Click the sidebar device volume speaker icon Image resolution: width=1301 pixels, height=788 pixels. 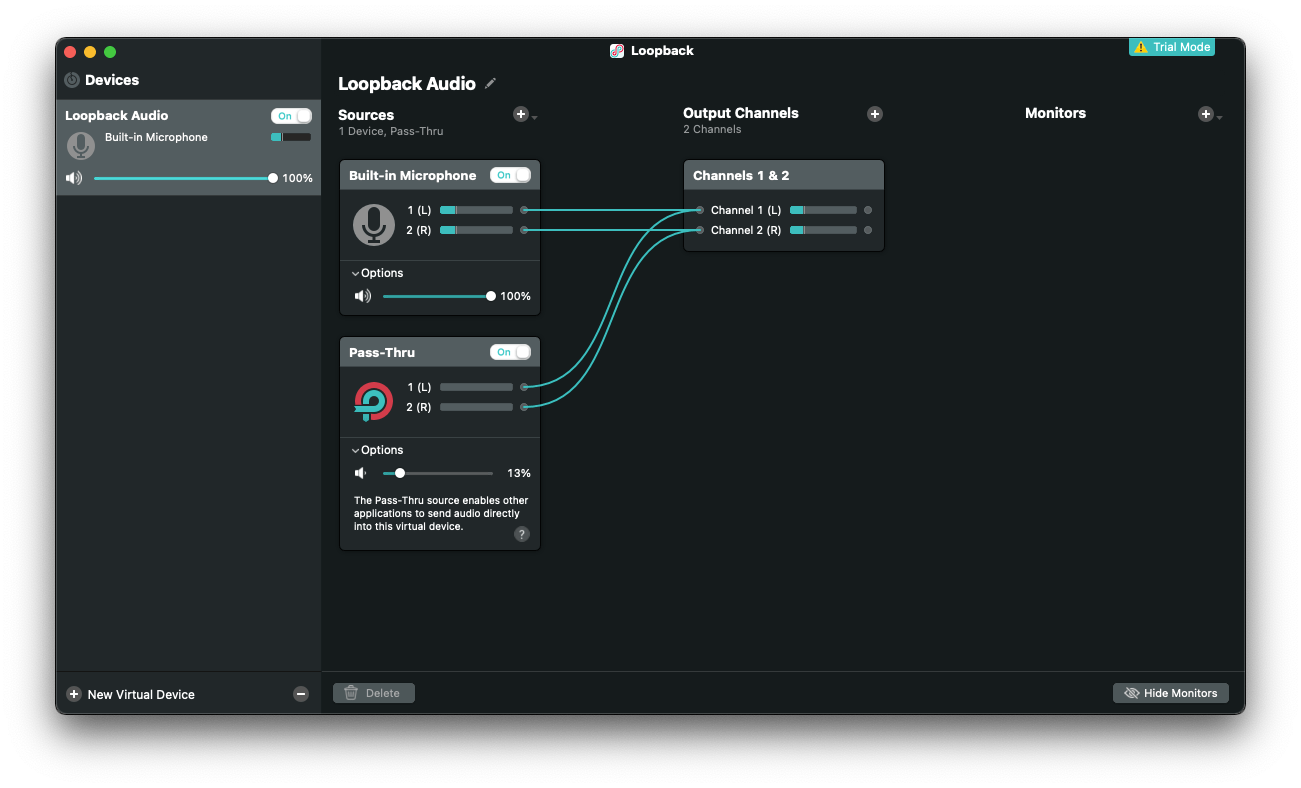(x=74, y=178)
